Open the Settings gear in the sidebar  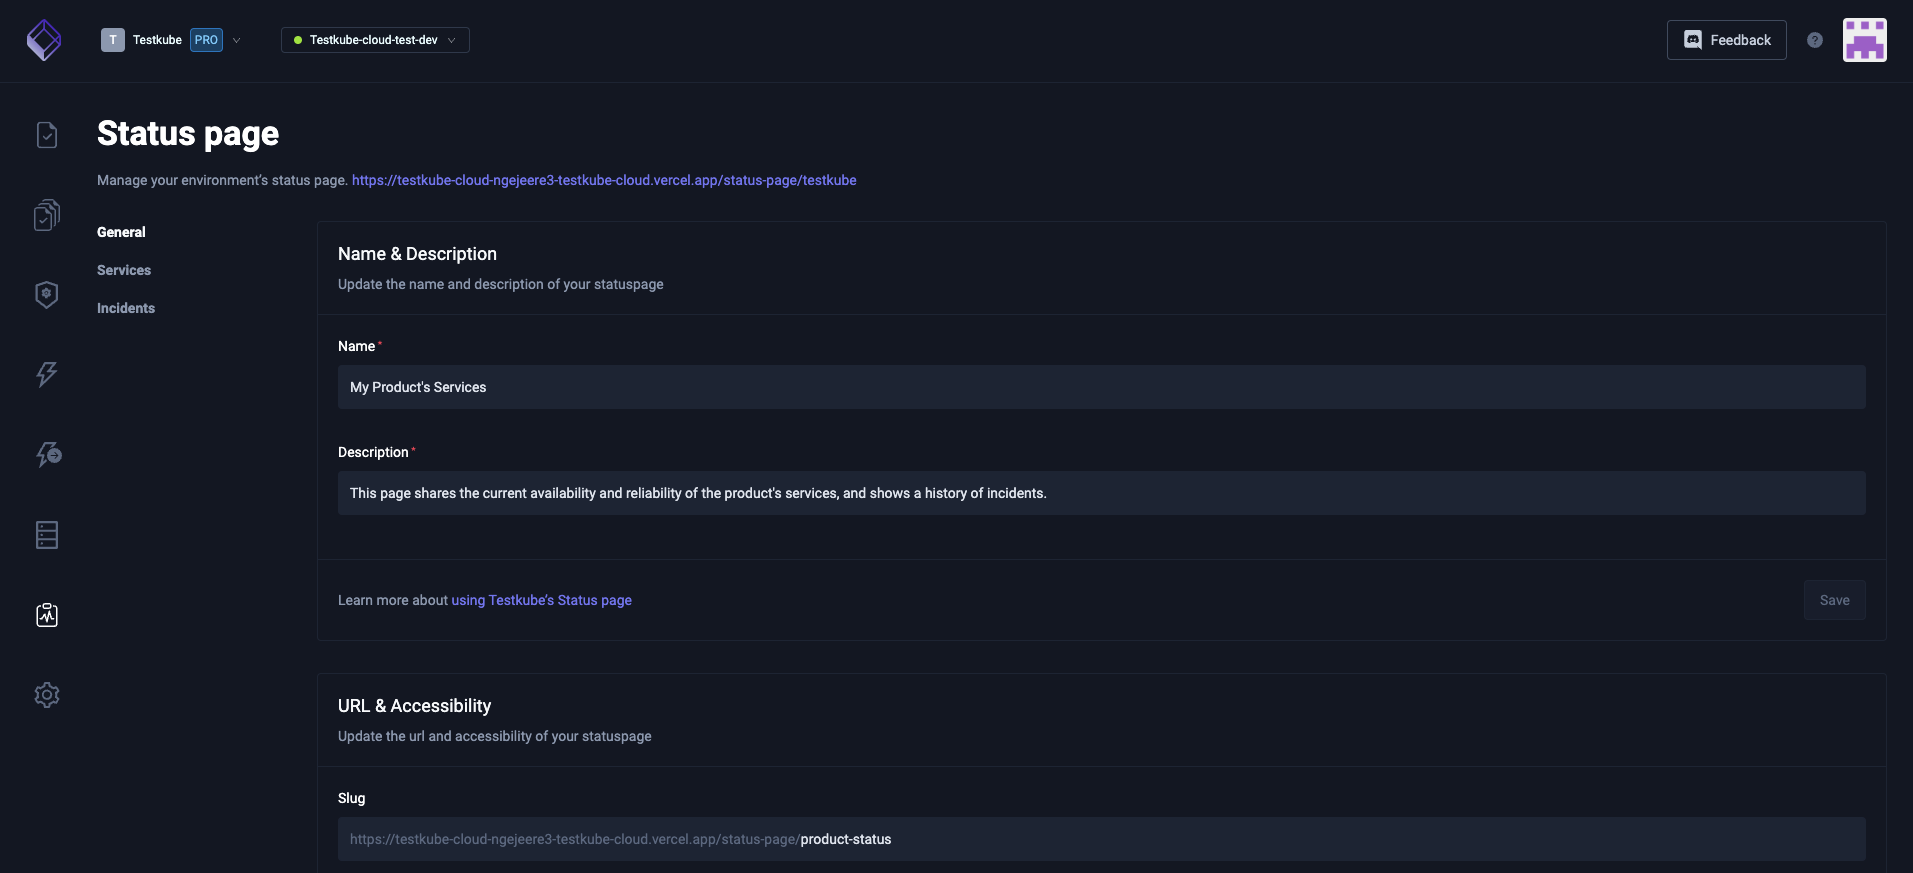click(x=46, y=695)
